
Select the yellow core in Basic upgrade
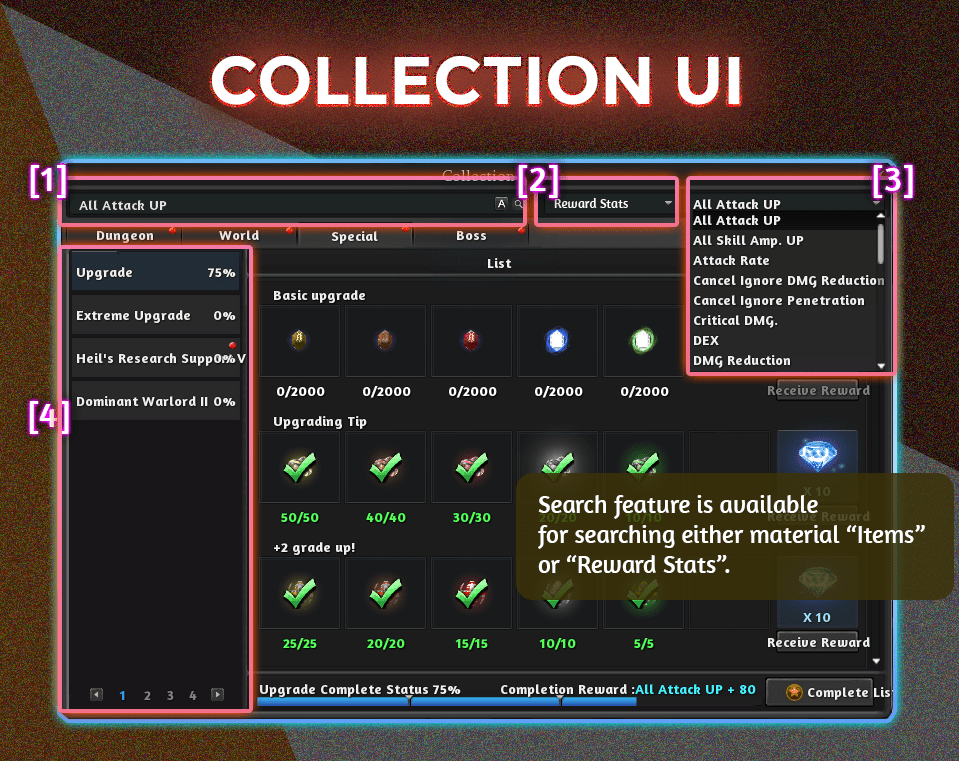(x=297, y=341)
